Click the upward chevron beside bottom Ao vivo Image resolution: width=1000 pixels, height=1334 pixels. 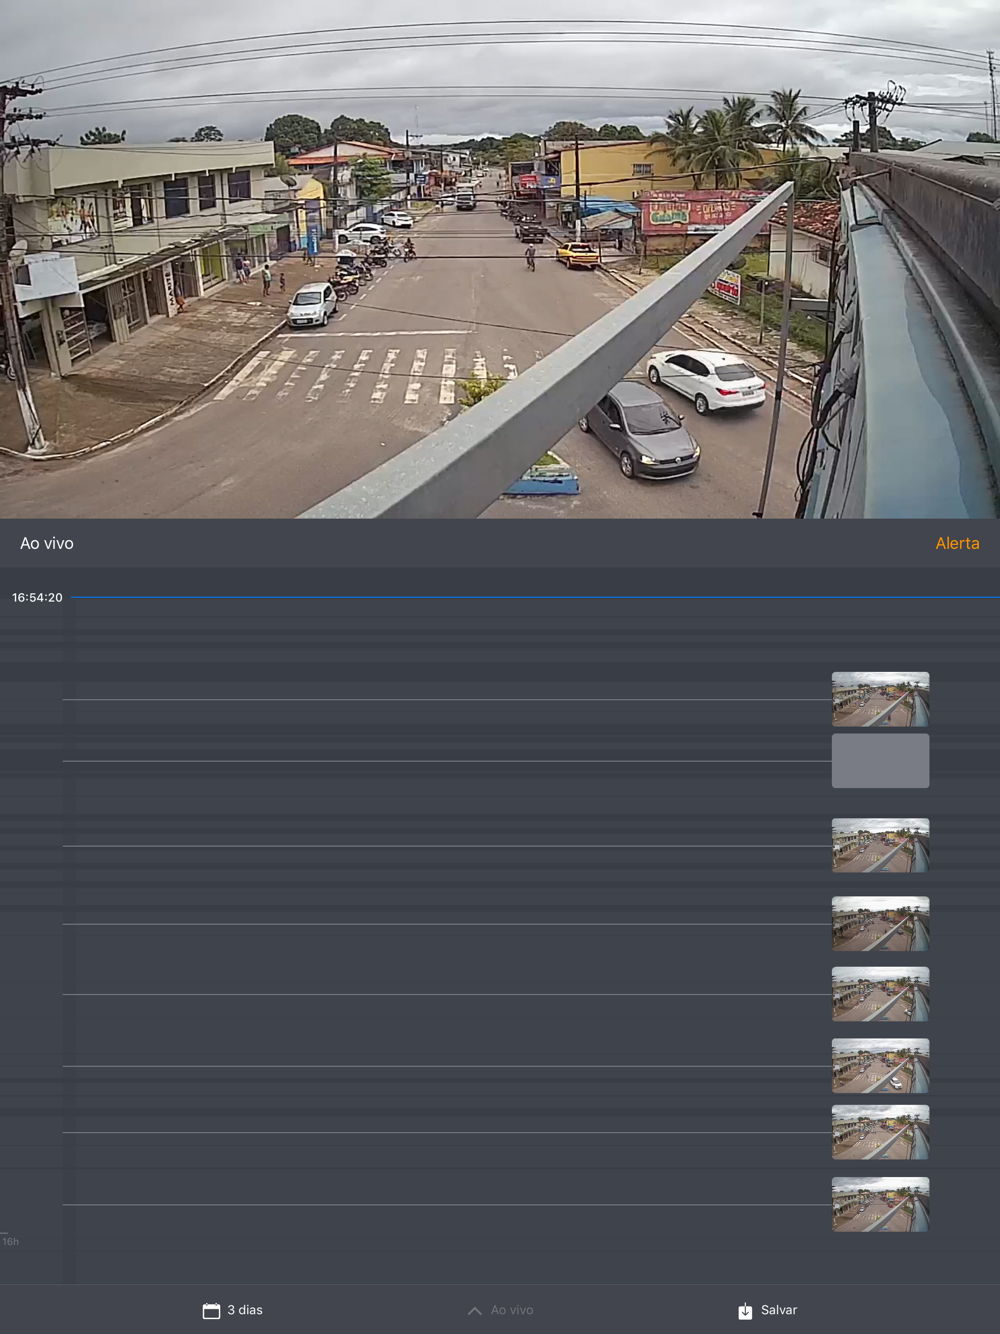point(474,1310)
